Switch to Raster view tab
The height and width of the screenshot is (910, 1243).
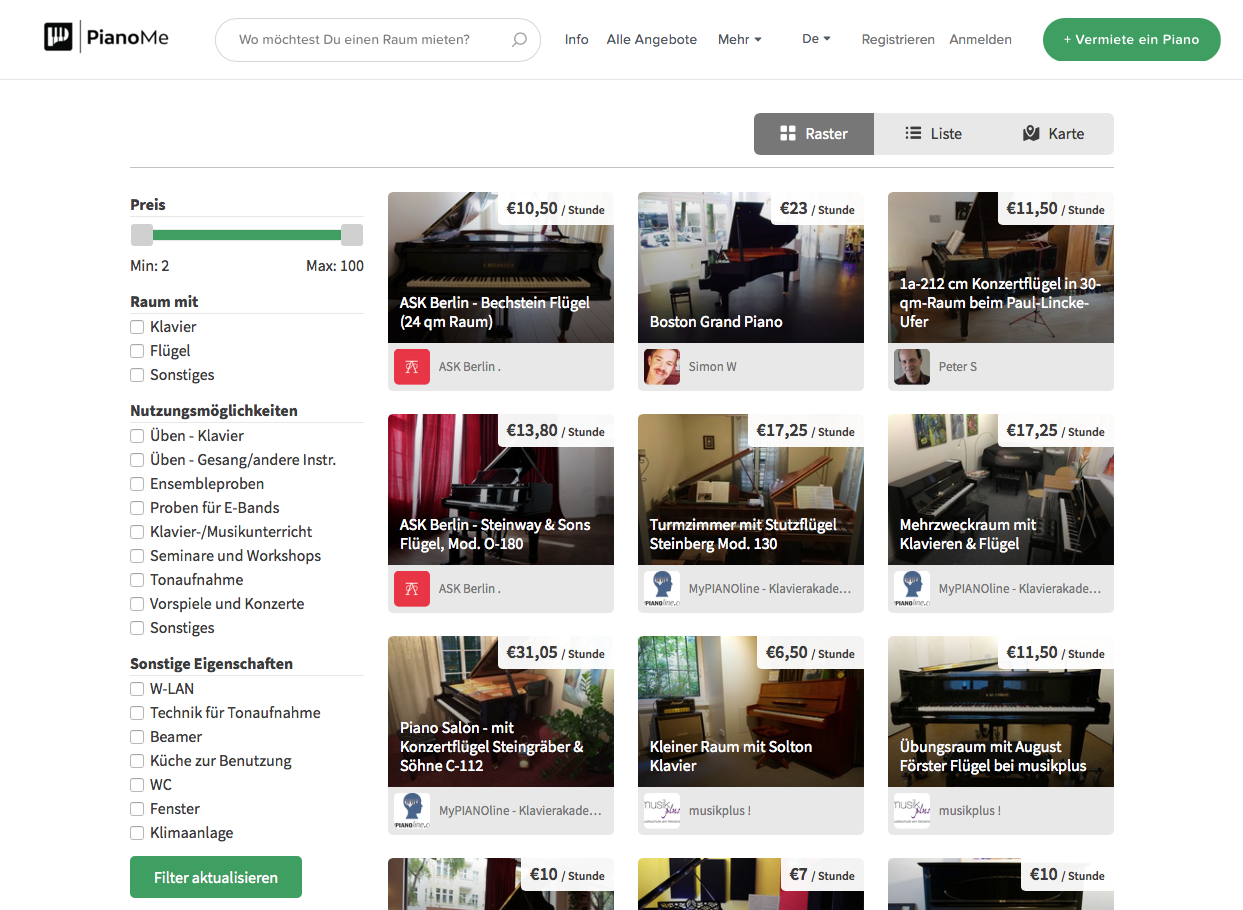pos(814,134)
